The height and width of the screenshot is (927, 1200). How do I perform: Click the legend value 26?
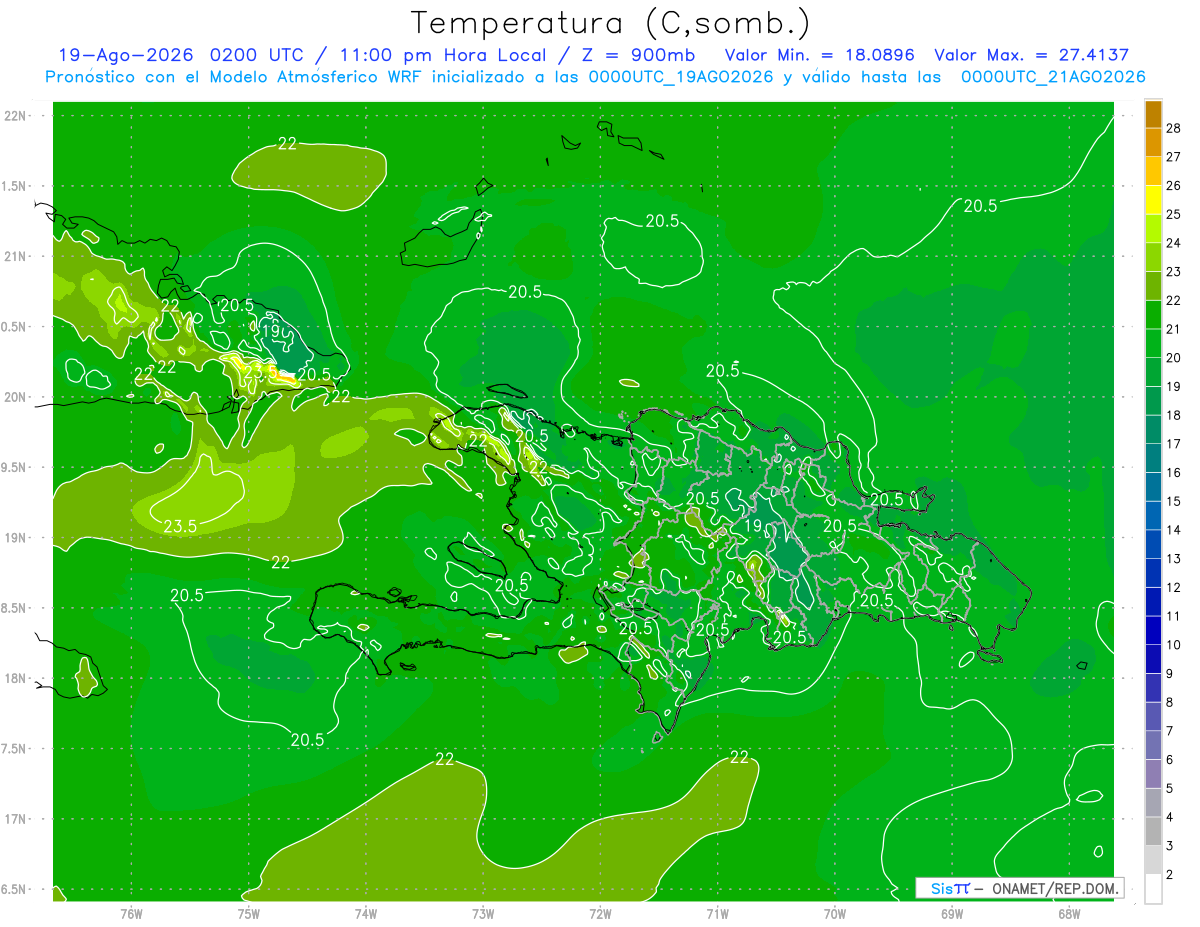(1174, 186)
